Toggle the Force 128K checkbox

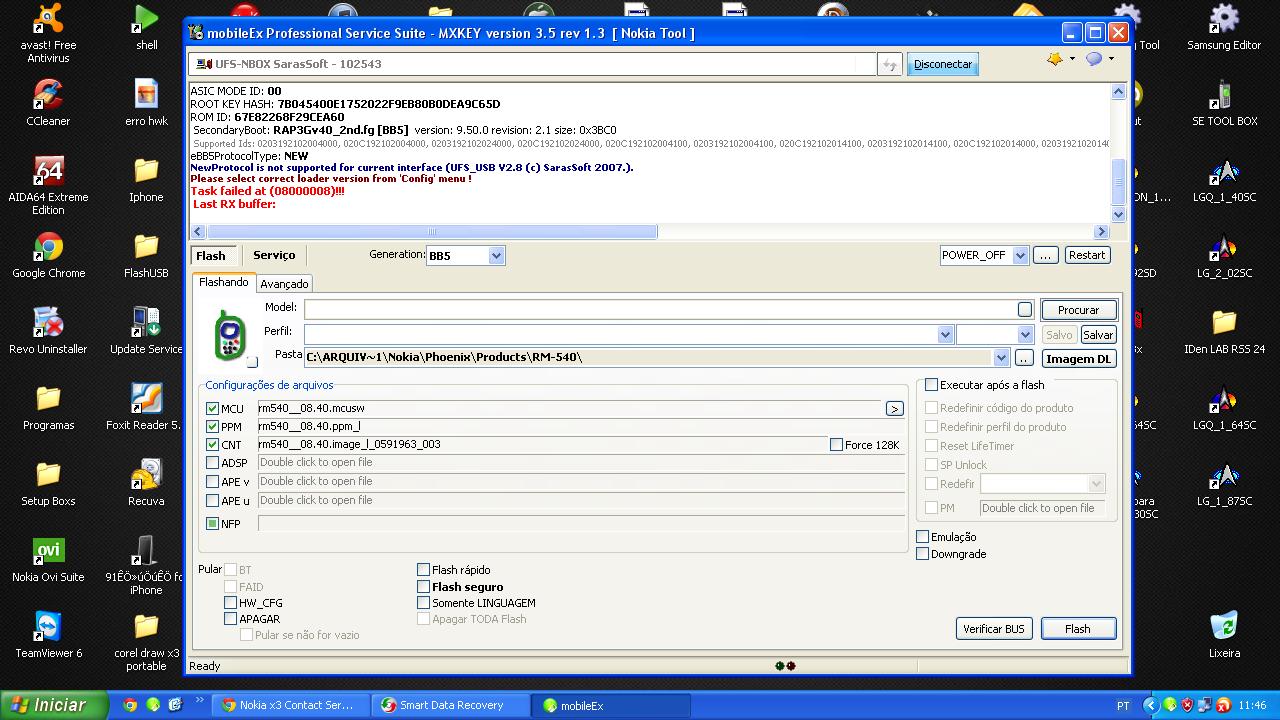coord(836,445)
